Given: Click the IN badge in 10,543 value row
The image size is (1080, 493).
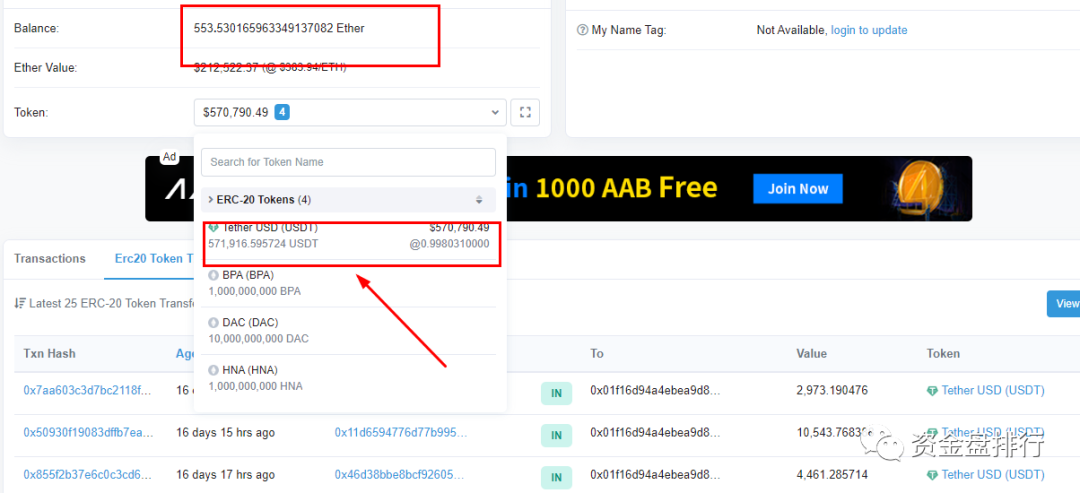Looking at the screenshot, I should coord(557,435).
